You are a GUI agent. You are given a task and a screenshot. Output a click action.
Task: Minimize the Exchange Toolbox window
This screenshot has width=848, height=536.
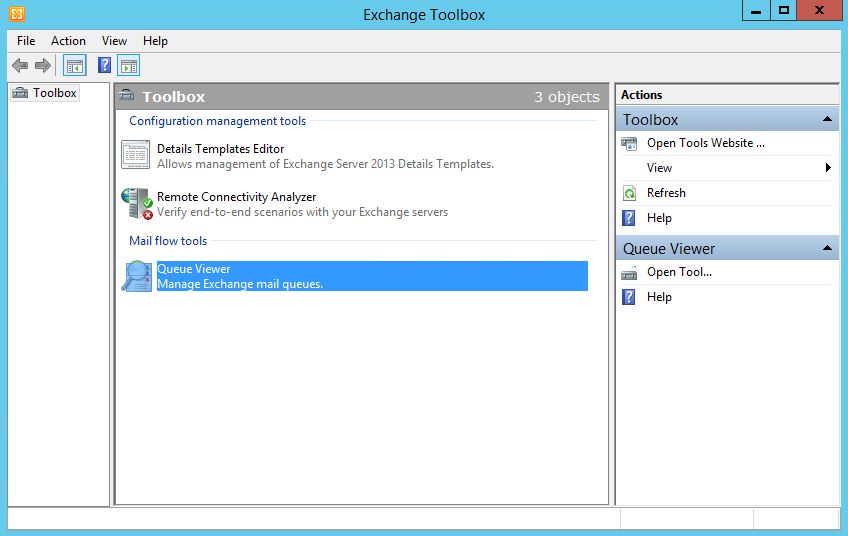tap(756, 10)
